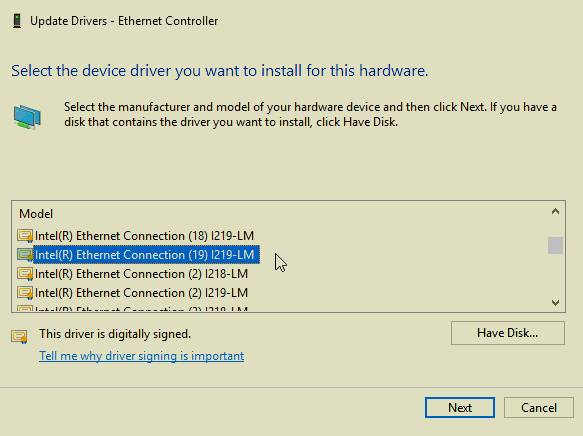This screenshot has height=436, width=583.
Task: Click signed-driver icon beside (19) I219-LM entry
Action: (25, 255)
